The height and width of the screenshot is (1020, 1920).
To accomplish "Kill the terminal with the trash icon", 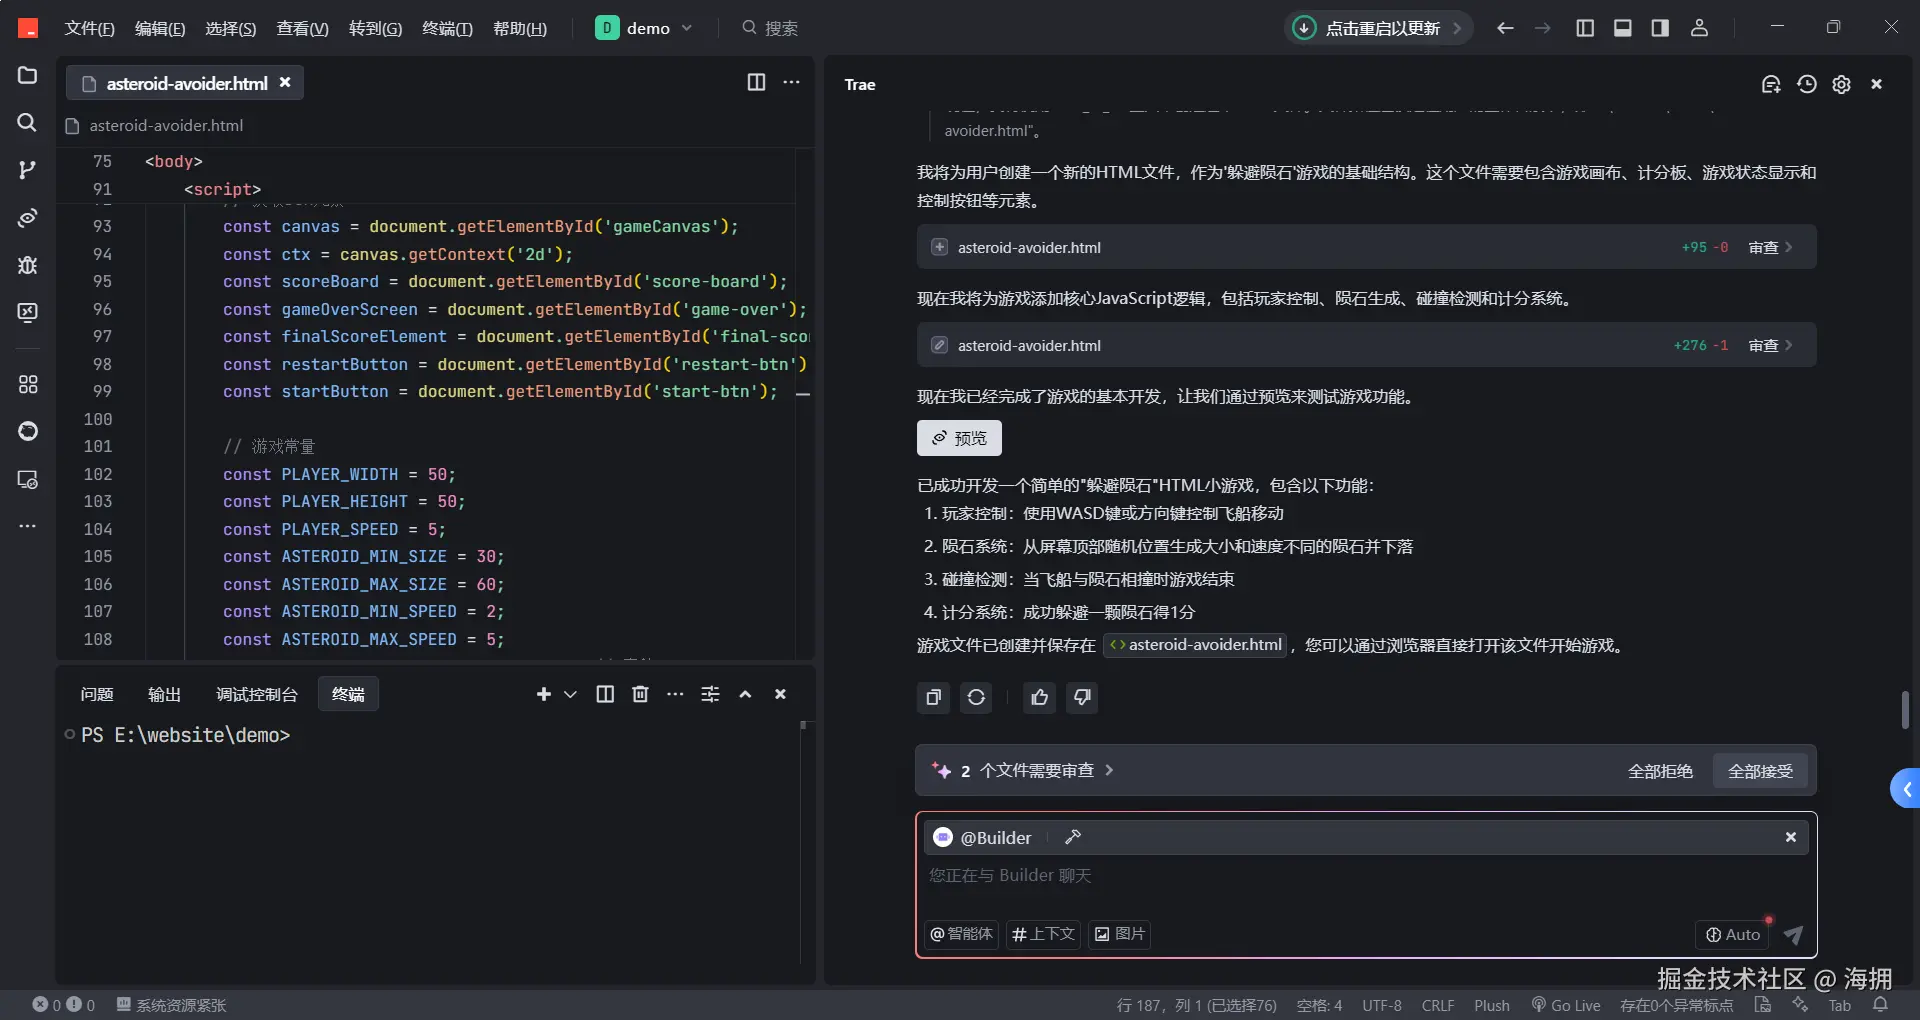I will pos(640,694).
